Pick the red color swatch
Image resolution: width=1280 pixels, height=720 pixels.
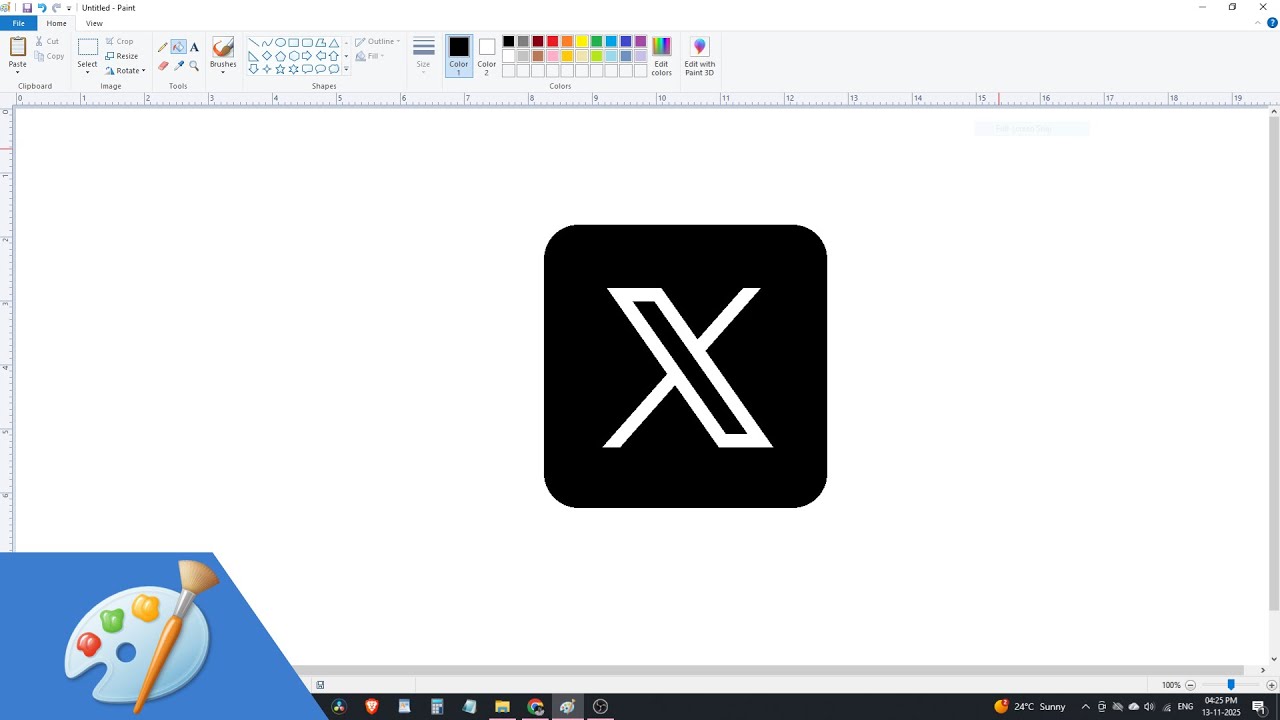coord(552,41)
